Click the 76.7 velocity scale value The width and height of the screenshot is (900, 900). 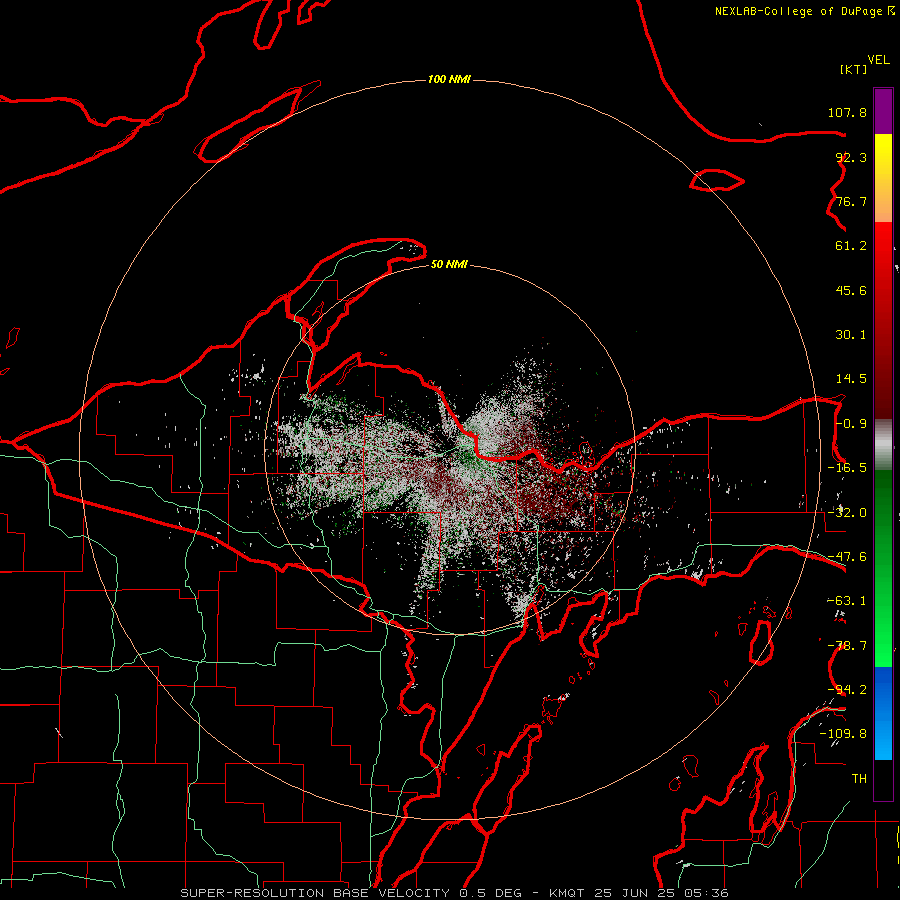pos(851,201)
